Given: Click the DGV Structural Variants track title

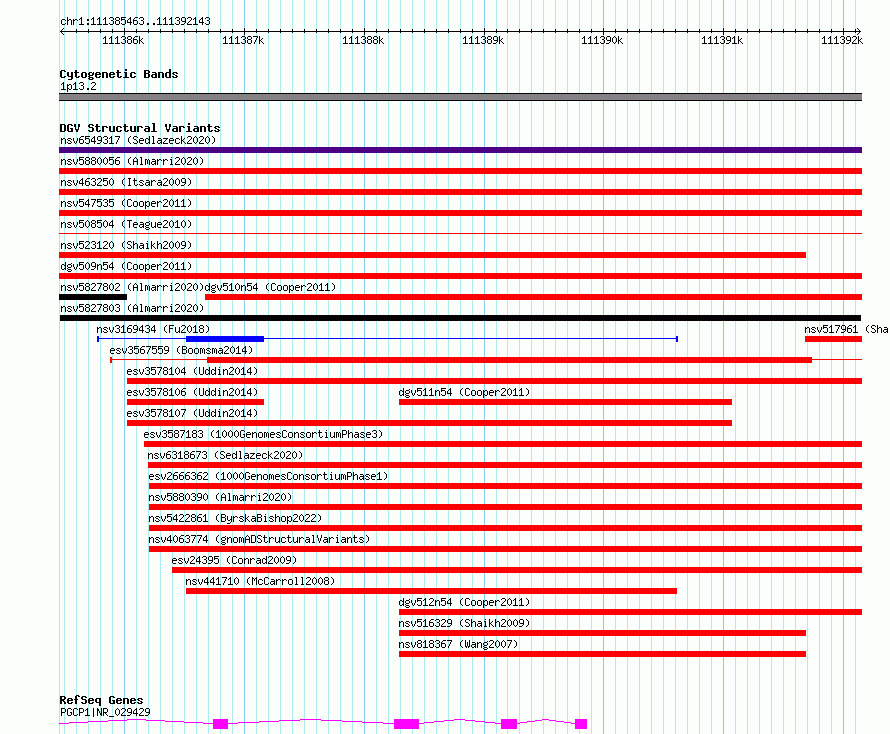Looking at the screenshot, I should 140,128.
